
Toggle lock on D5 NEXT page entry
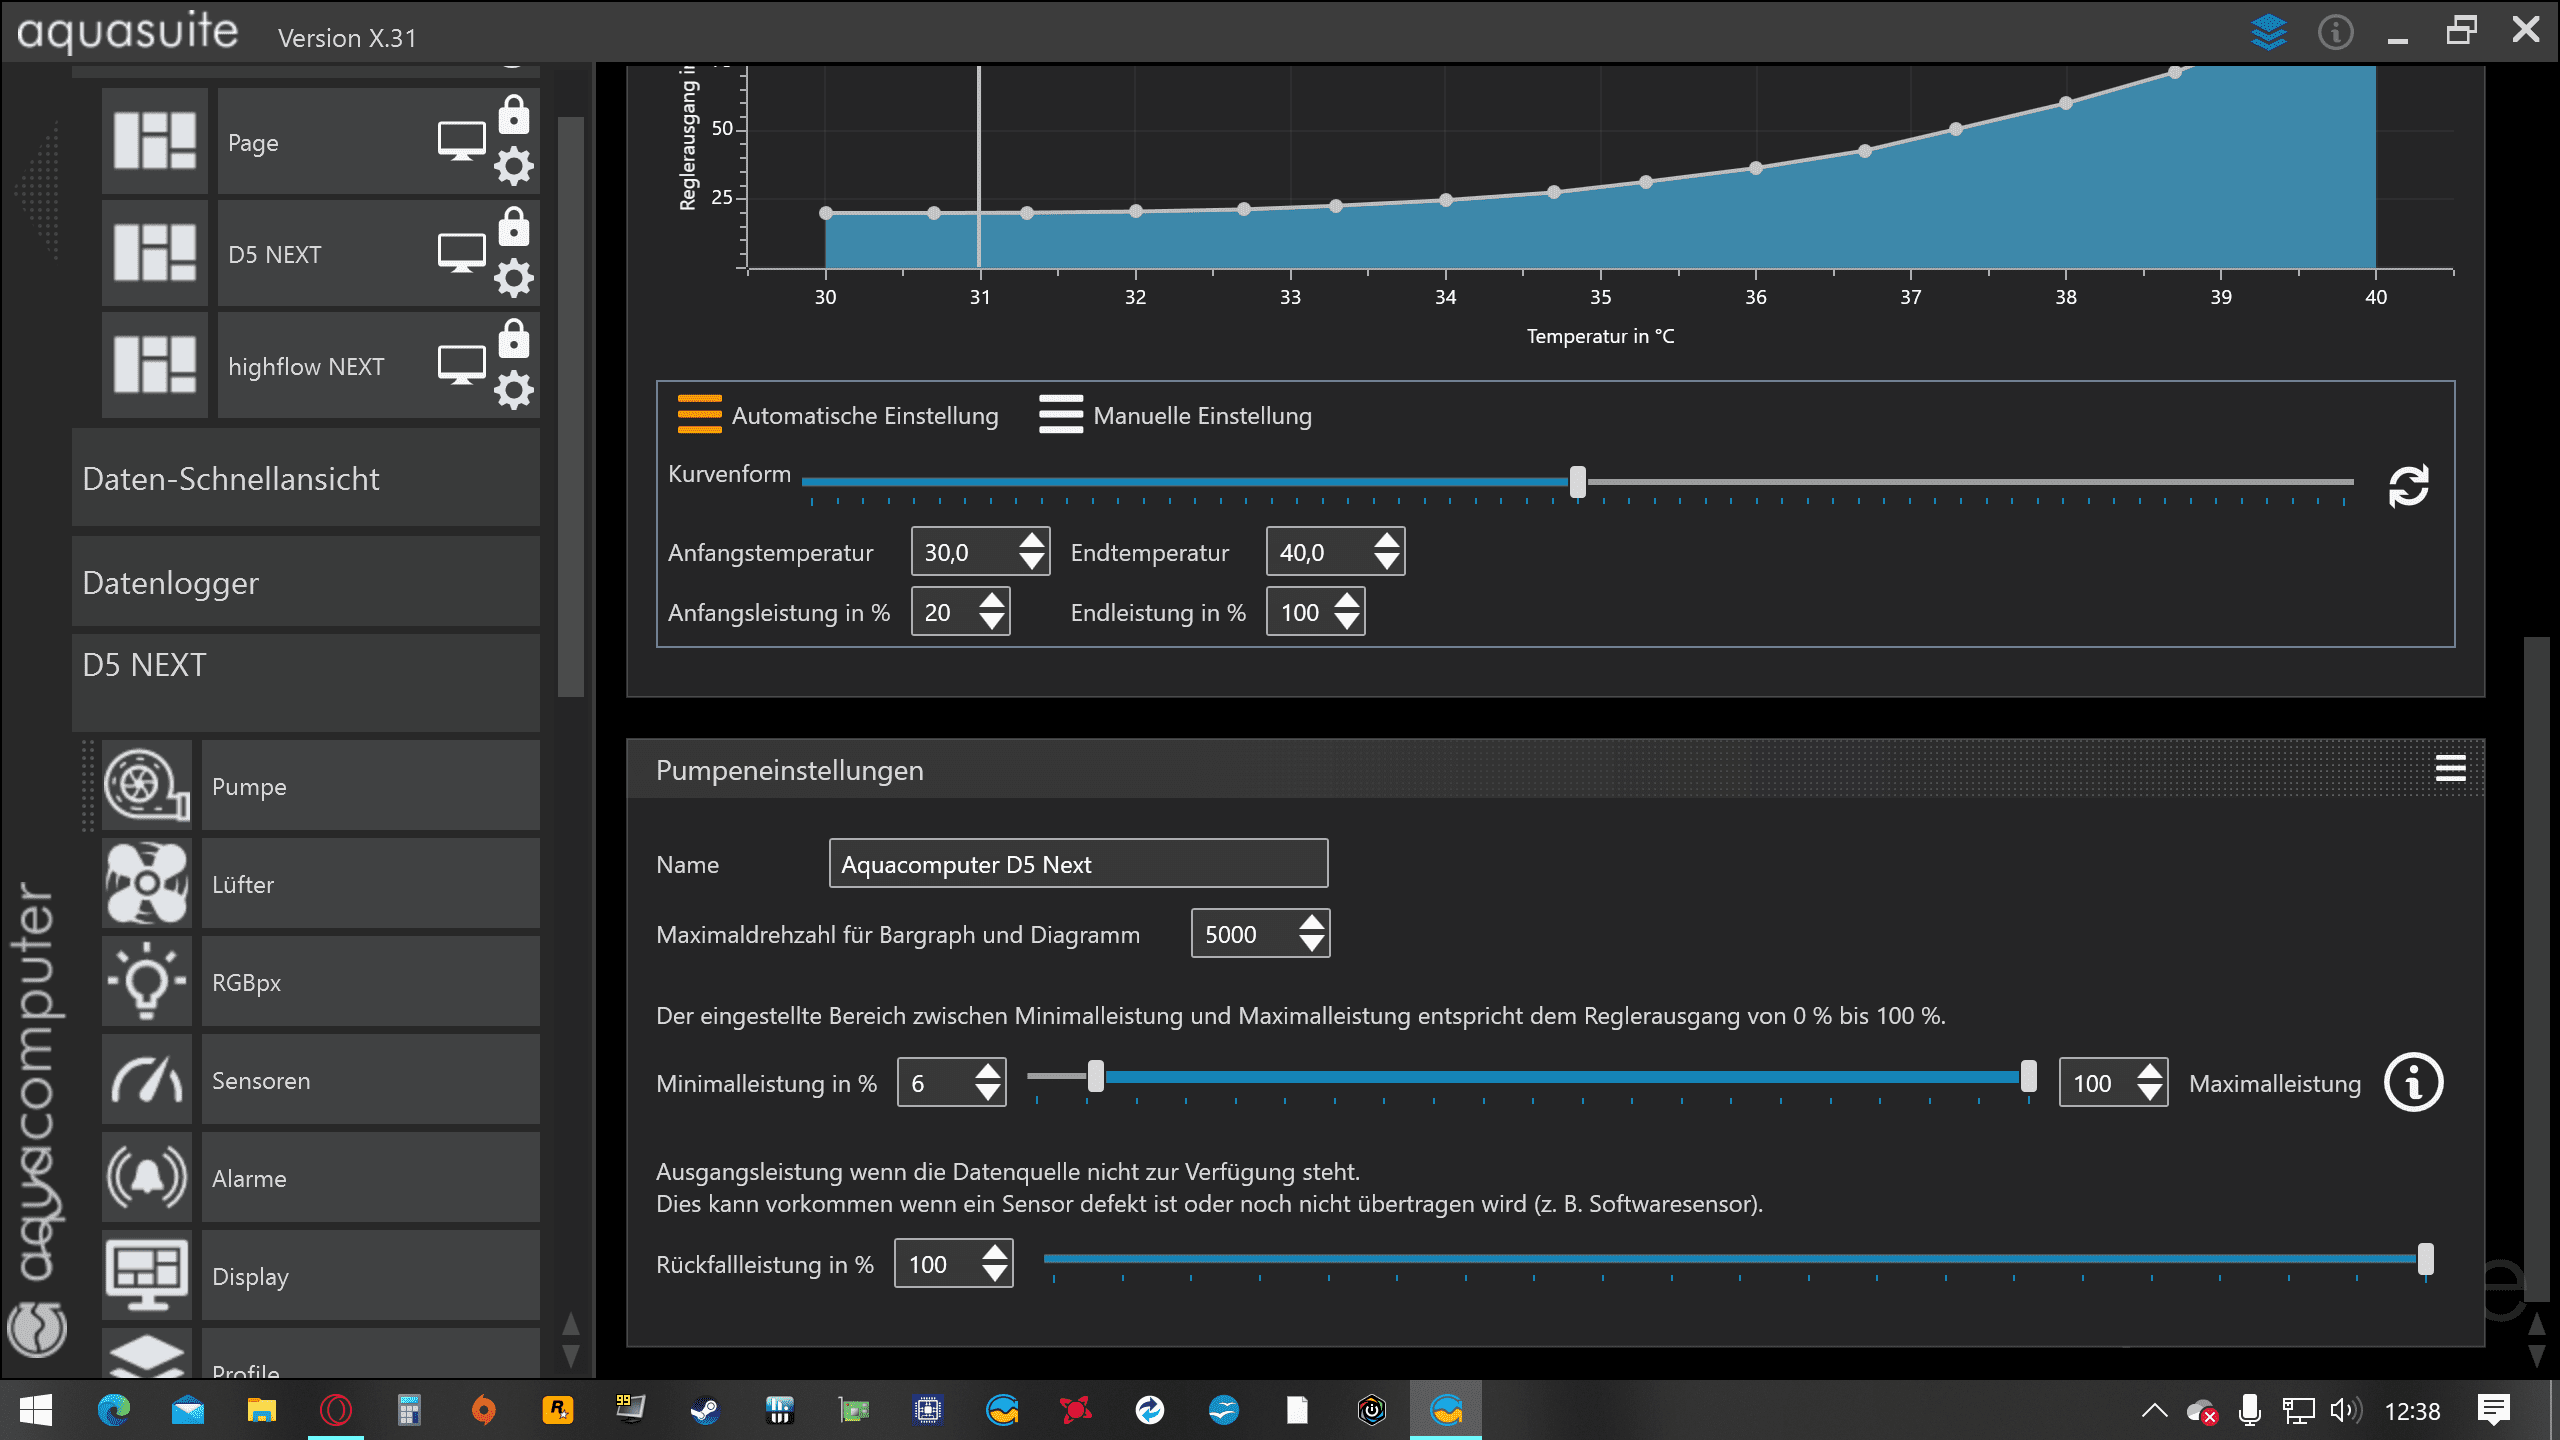pos(514,227)
